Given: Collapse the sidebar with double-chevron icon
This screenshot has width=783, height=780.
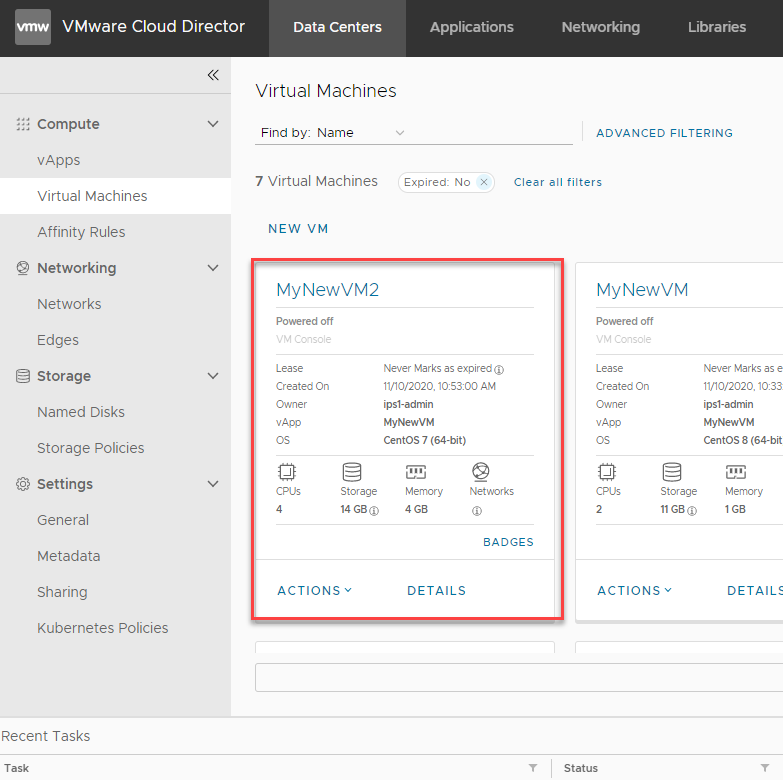Looking at the screenshot, I should (x=213, y=75).
